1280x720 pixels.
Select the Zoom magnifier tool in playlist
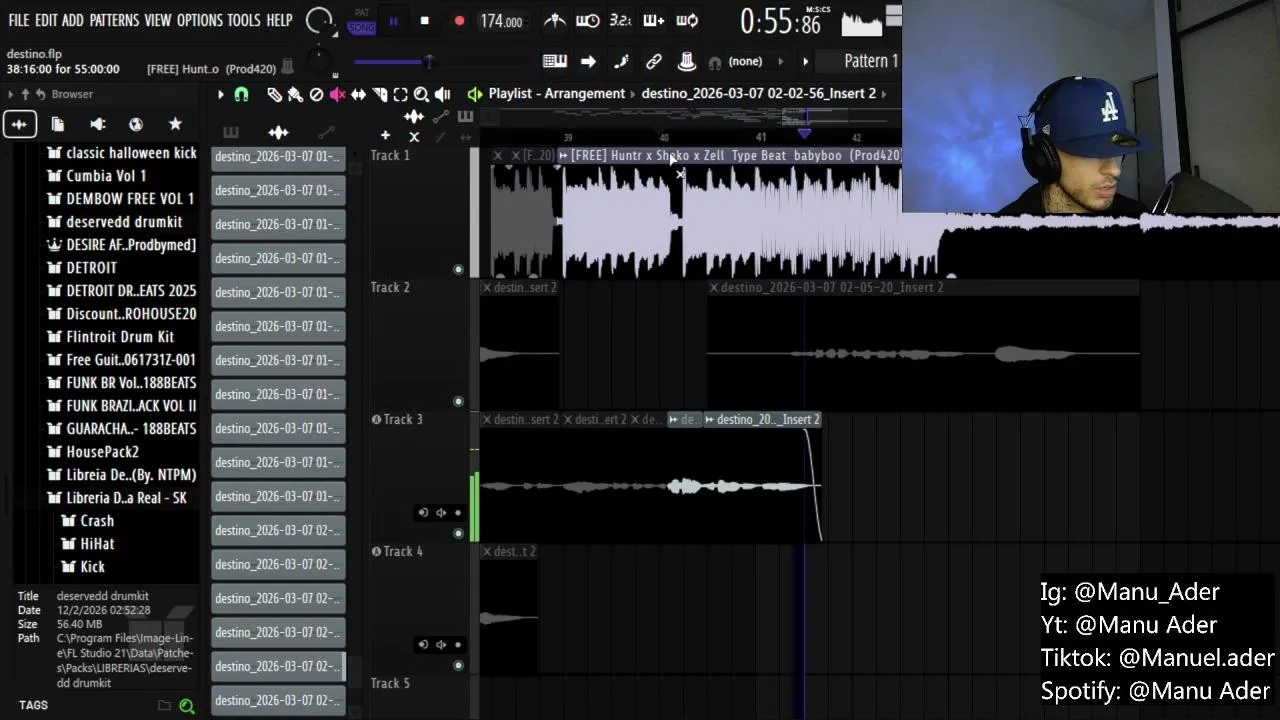[421, 94]
